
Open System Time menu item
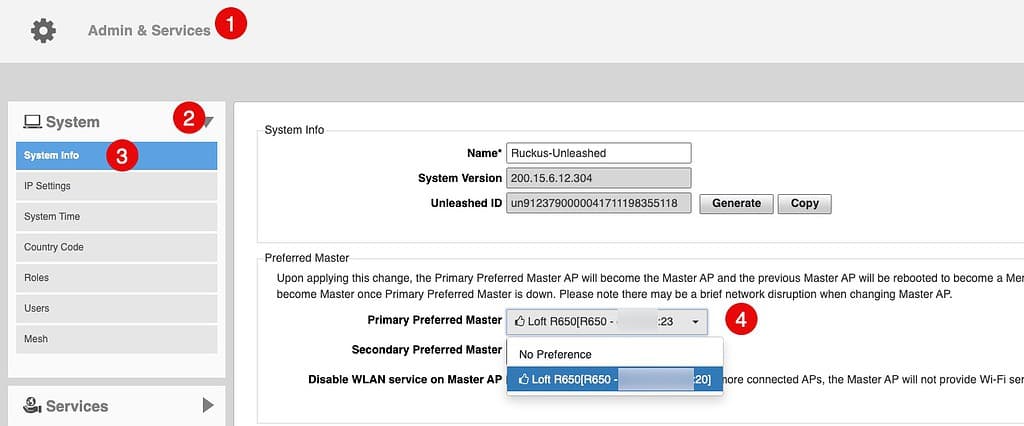116,217
